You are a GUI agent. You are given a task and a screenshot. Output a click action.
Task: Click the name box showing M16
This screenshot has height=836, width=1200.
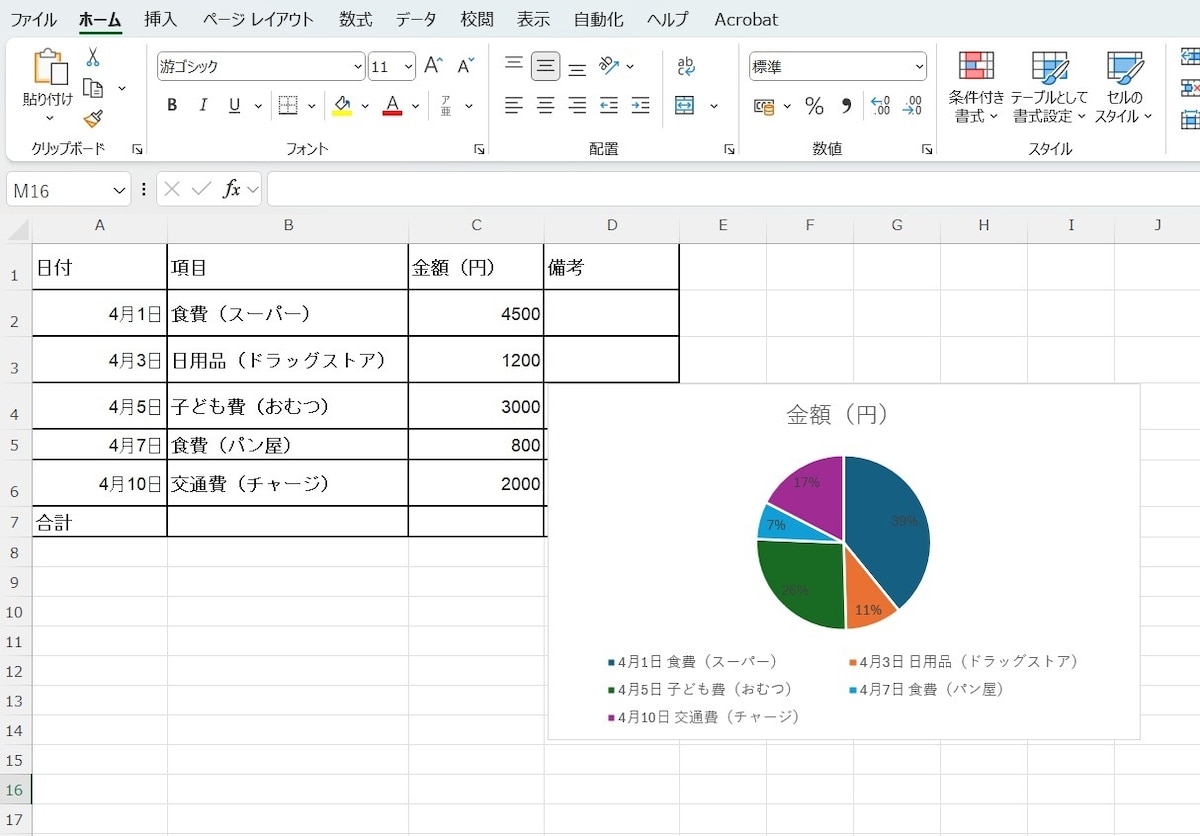click(55, 190)
